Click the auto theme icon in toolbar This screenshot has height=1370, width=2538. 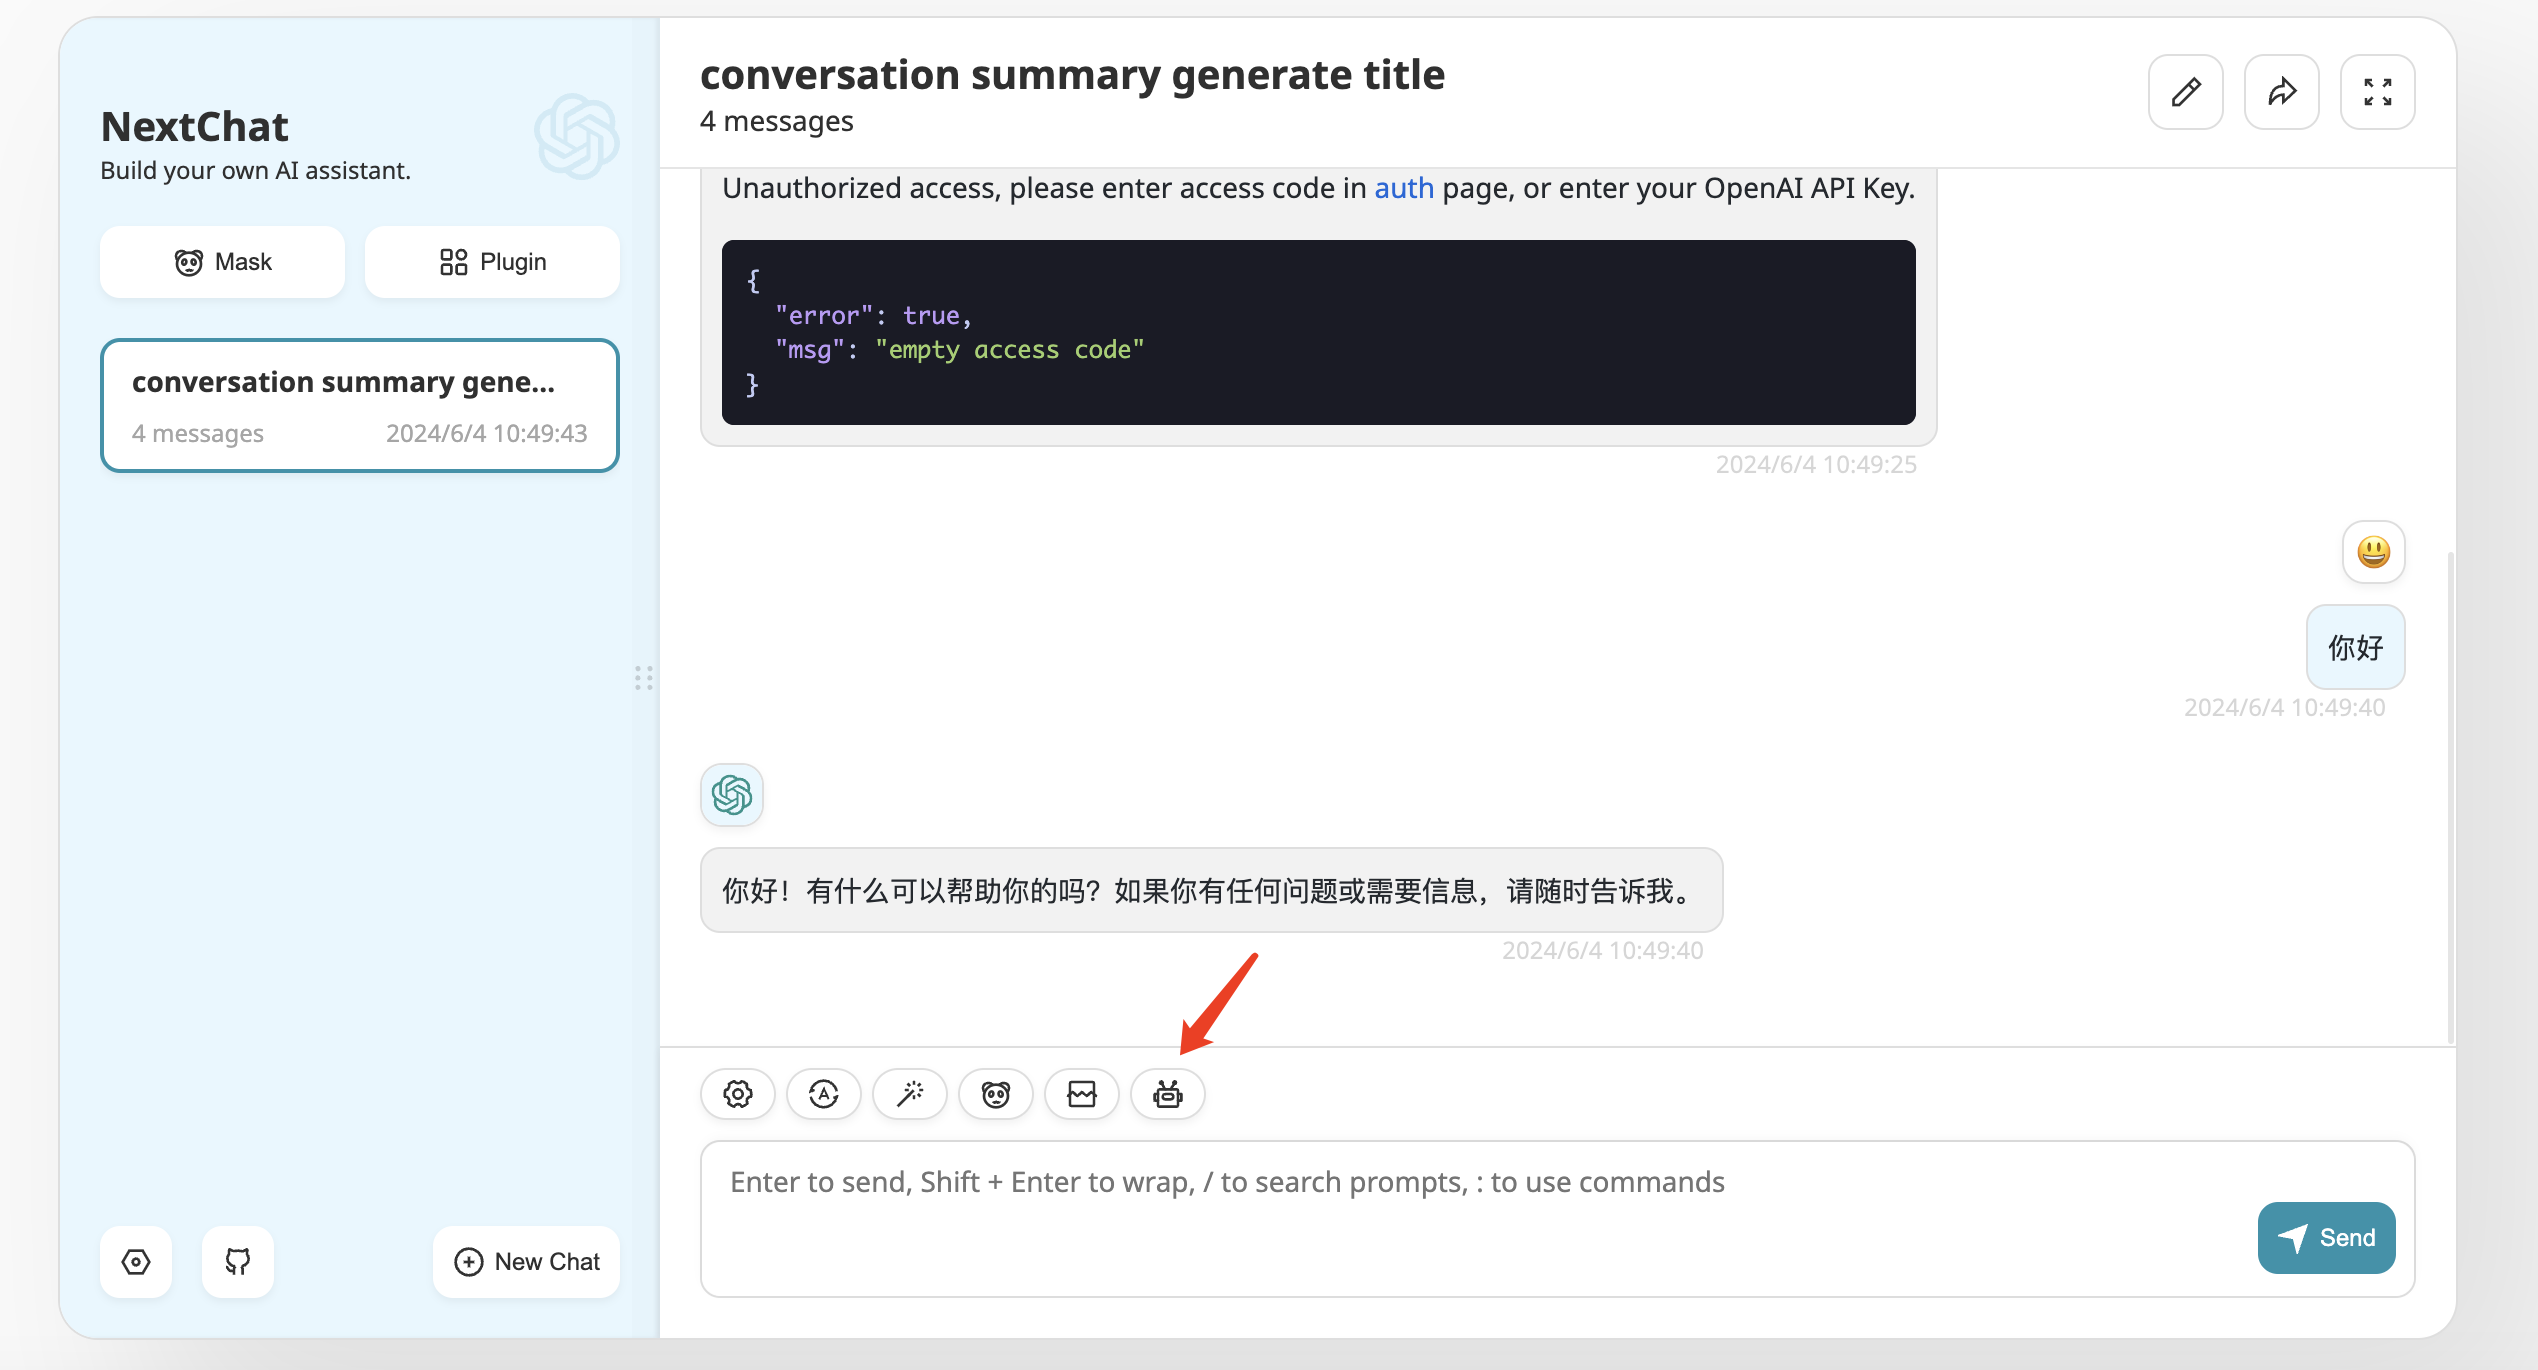(x=824, y=1094)
